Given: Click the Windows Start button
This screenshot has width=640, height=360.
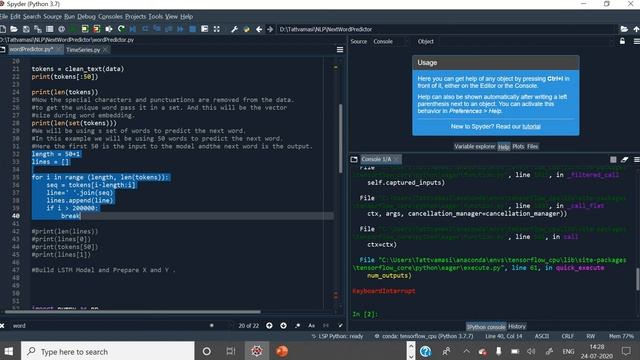Looking at the screenshot, I should 9,351.
